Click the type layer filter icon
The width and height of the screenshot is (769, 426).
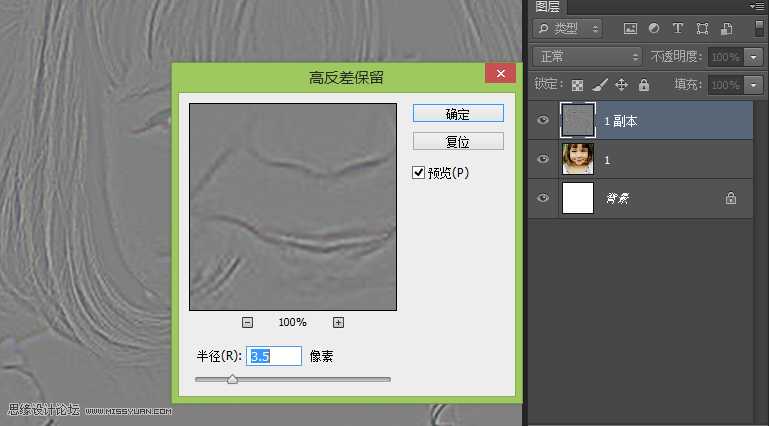tap(678, 28)
